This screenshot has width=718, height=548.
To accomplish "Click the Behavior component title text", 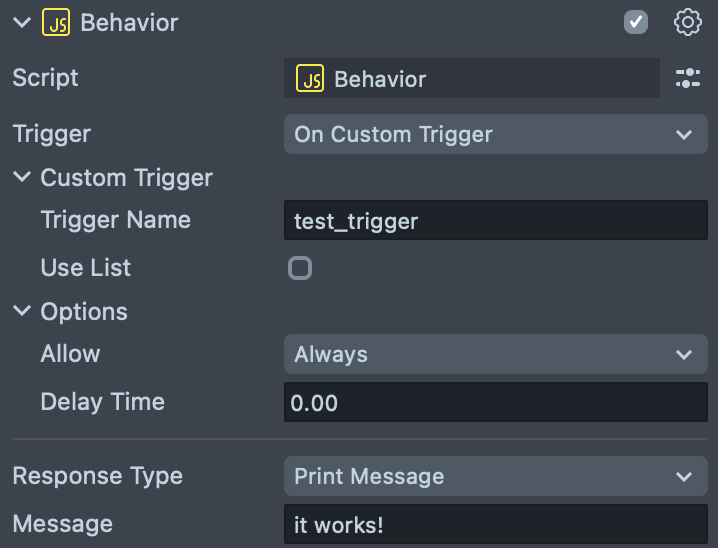I will tap(129, 23).
